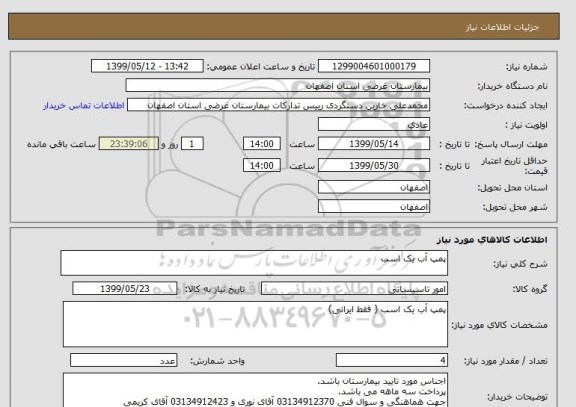Click the label استان محل تحویل
Viewport: 576px width, 407px height.
coord(512,188)
